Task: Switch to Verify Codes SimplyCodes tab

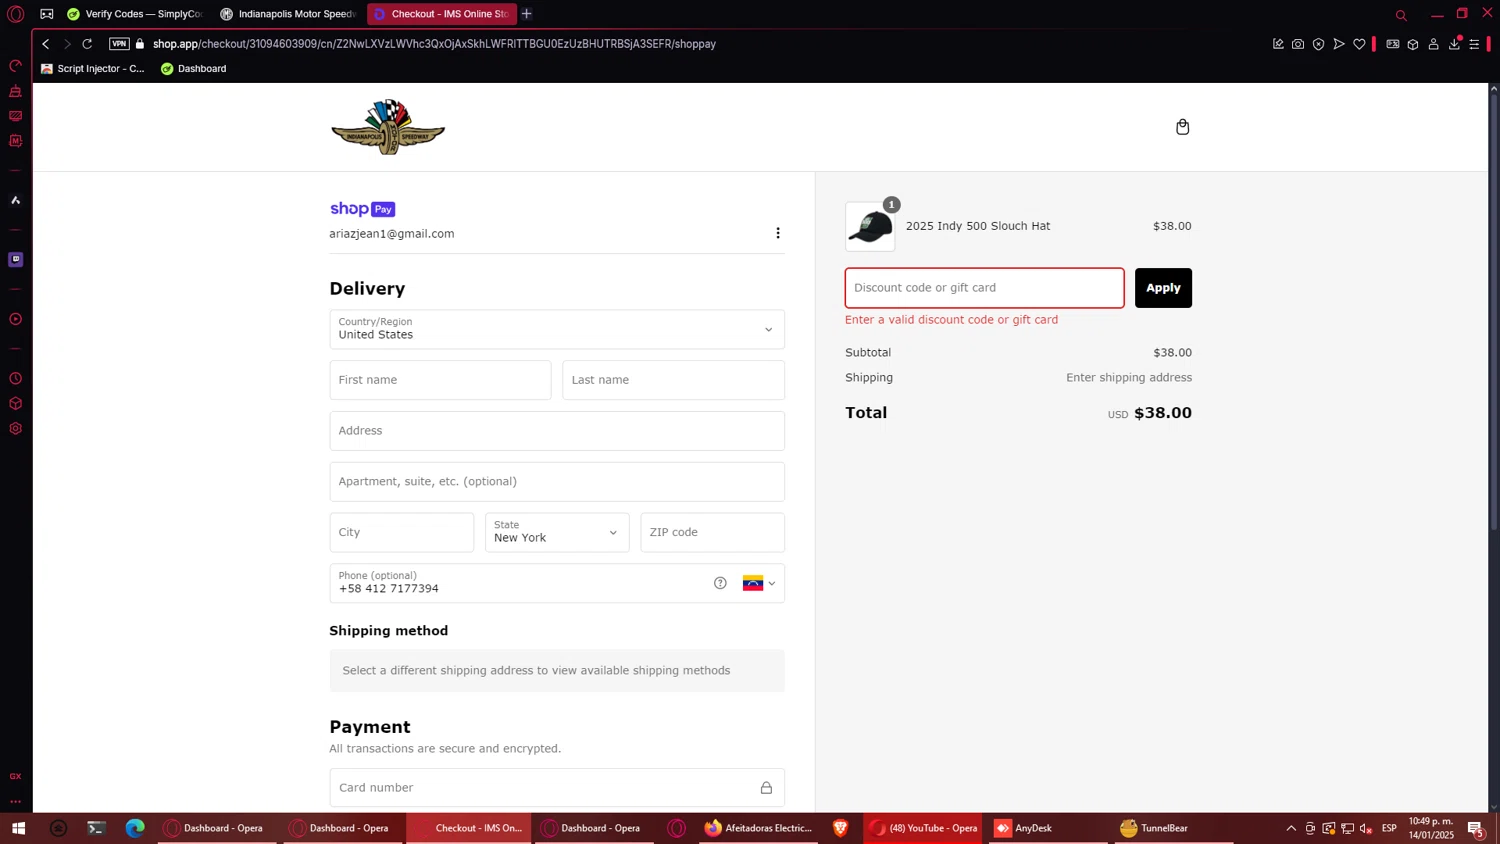Action: click(x=134, y=14)
